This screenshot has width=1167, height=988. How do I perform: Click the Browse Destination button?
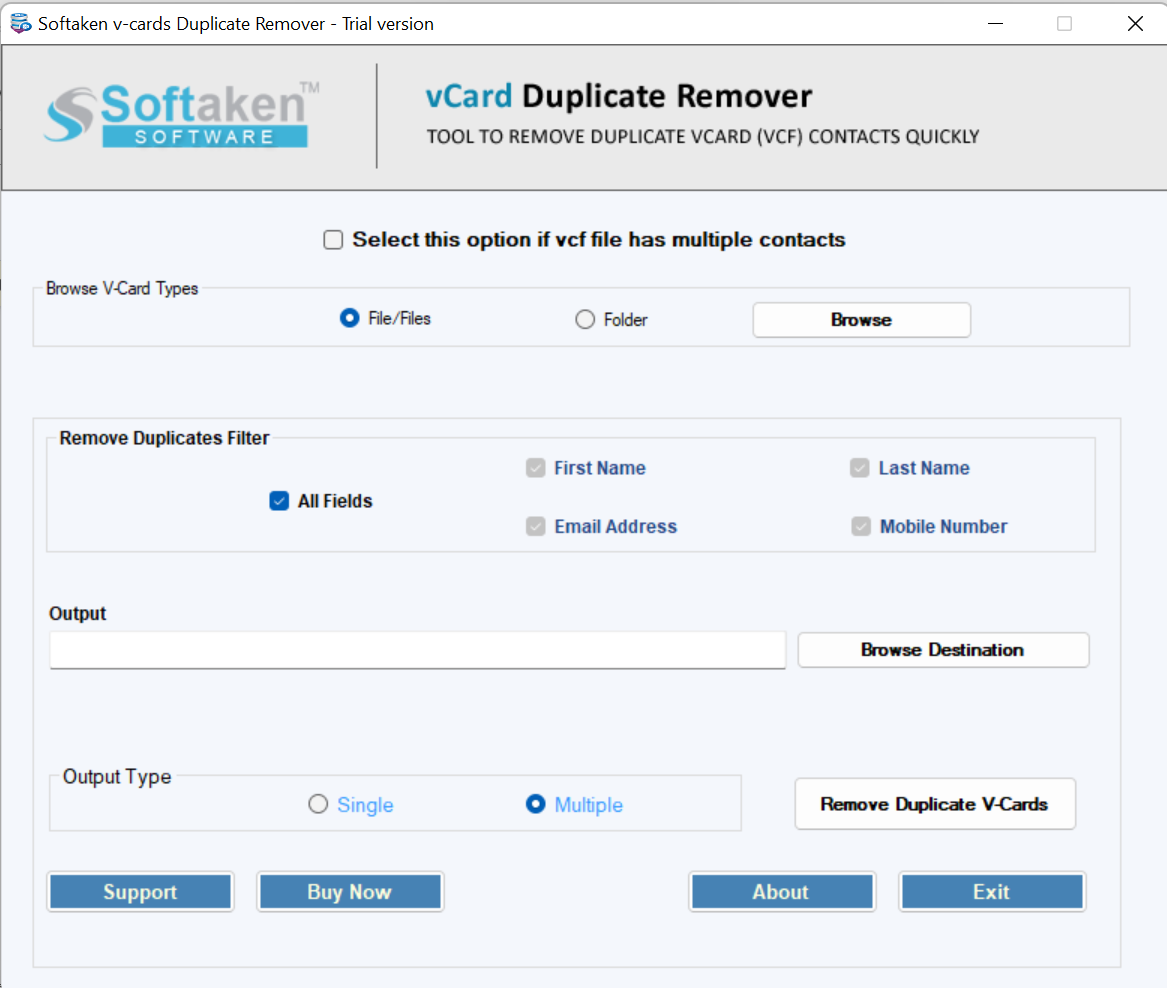[x=943, y=650]
